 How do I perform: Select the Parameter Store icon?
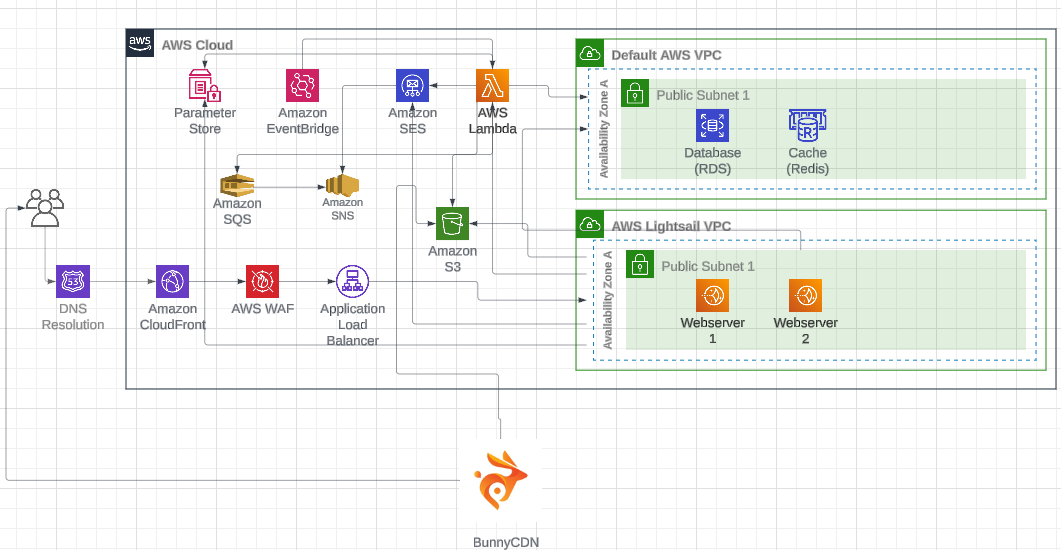204,87
